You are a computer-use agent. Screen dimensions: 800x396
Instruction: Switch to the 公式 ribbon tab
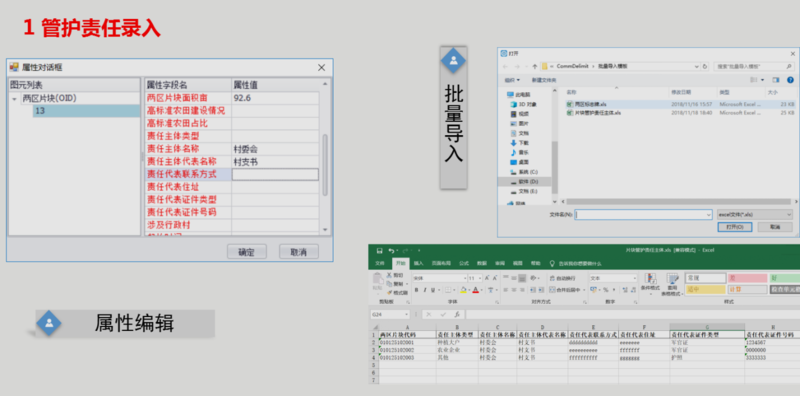464,263
